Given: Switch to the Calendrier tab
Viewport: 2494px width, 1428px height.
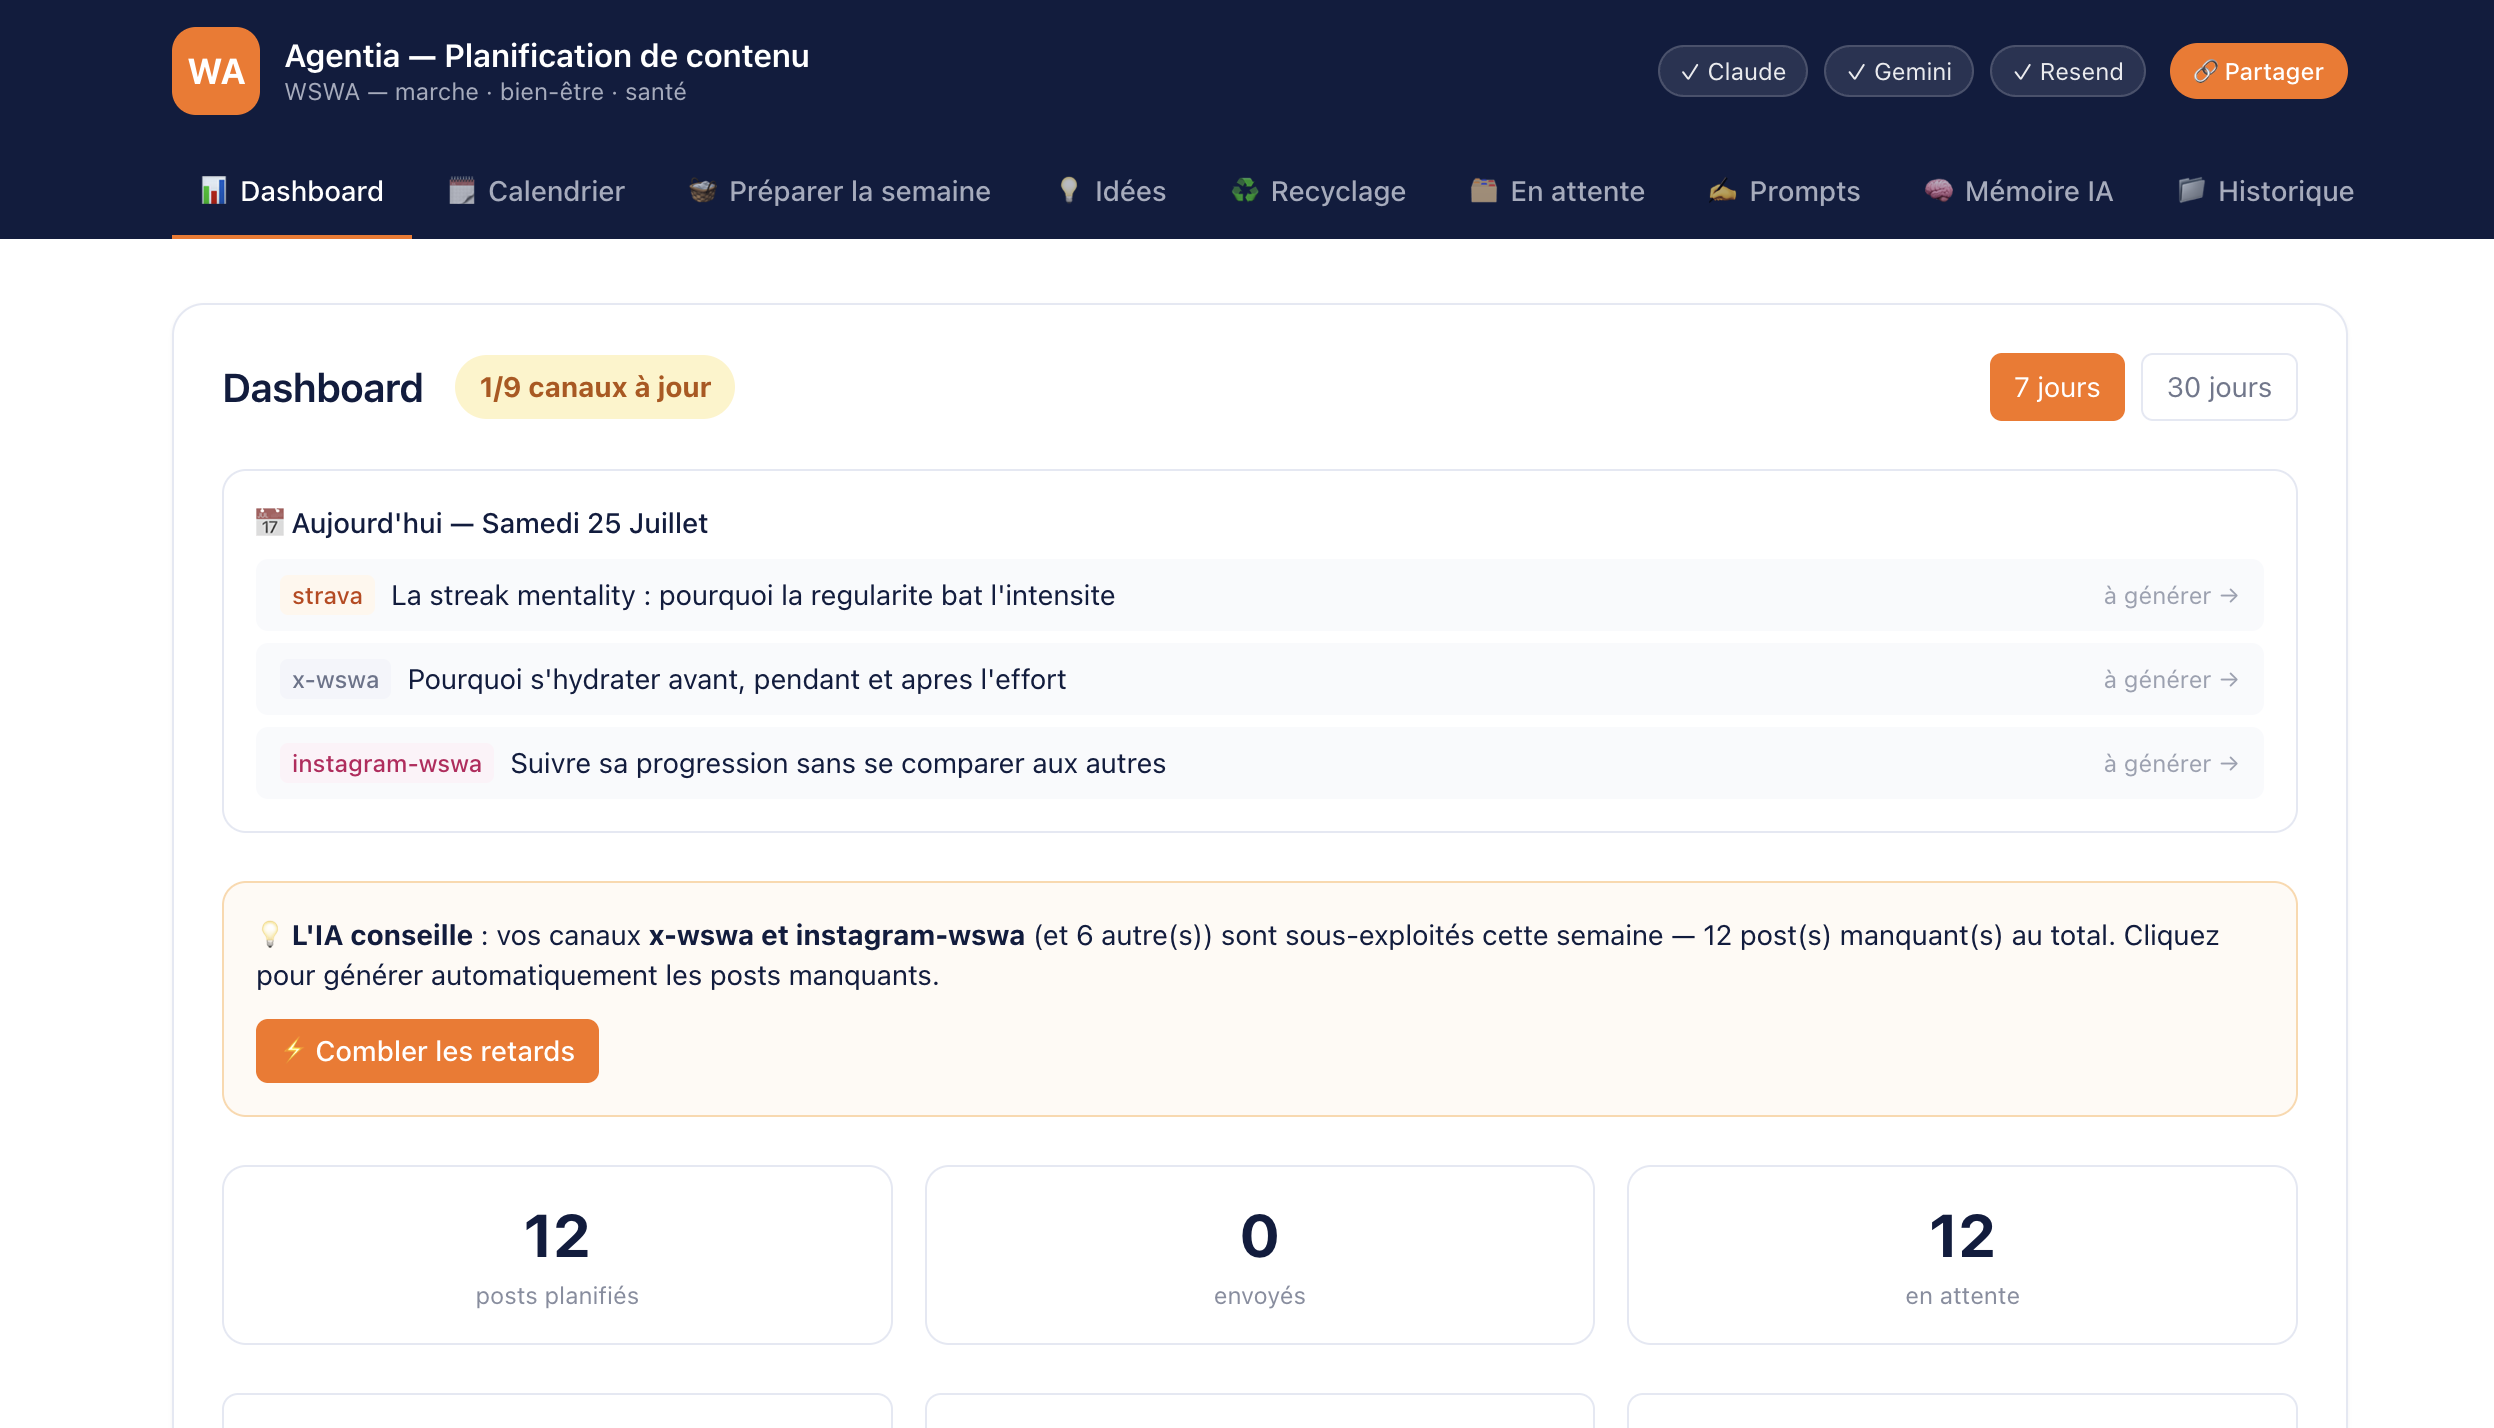Looking at the screenshot, I should [536, 191].
